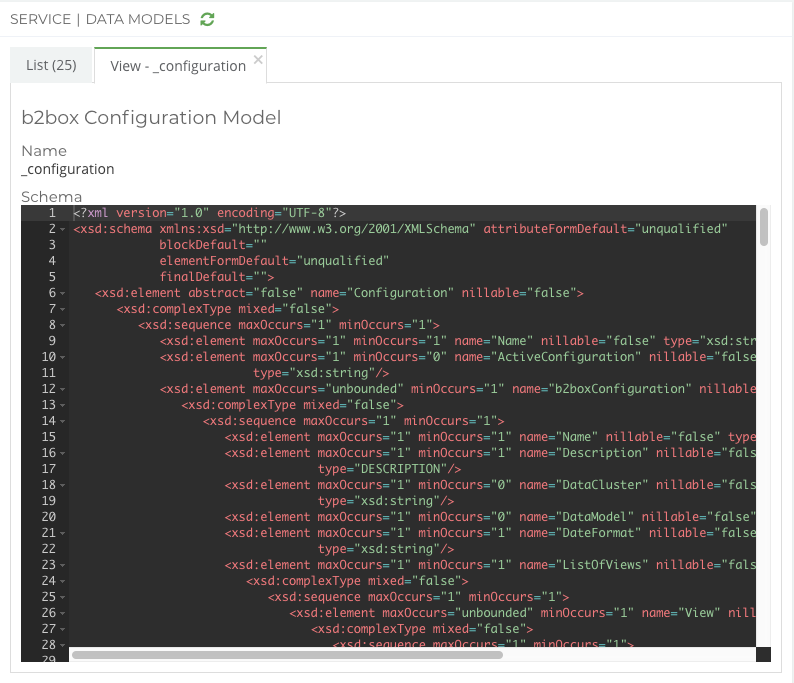Click name="DataCluster" on line 18
Viewport: 794px width, 683px height.
pyautogui.click(x=584, y=485)
